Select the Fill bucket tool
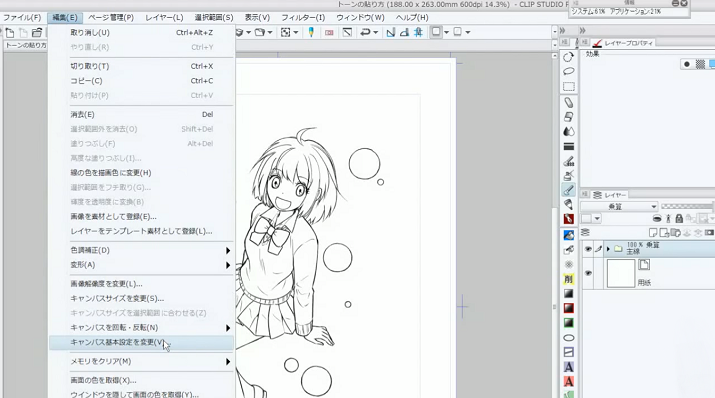This screenshot has height=398, width=715. [x=568, y=235]
